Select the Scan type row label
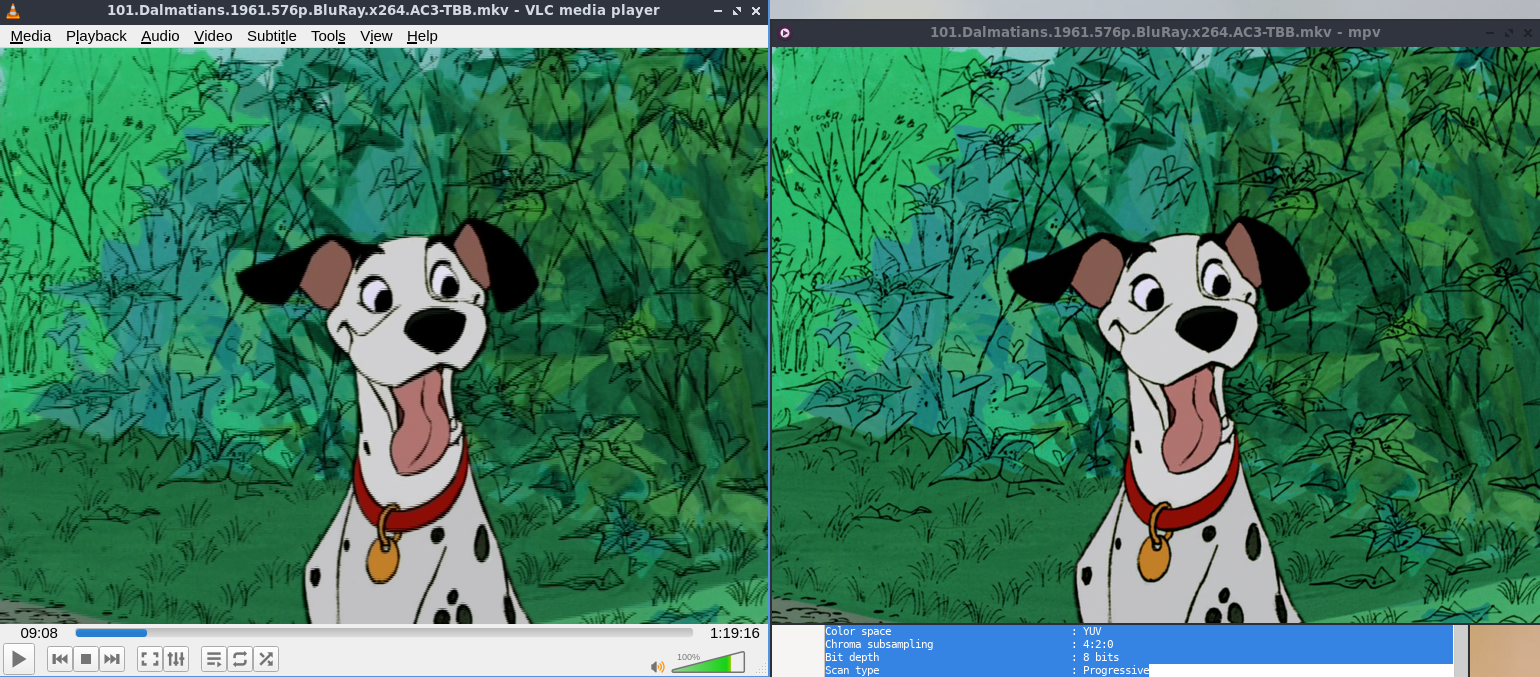This screenshot has height=677, width=1540. point(852,671)
